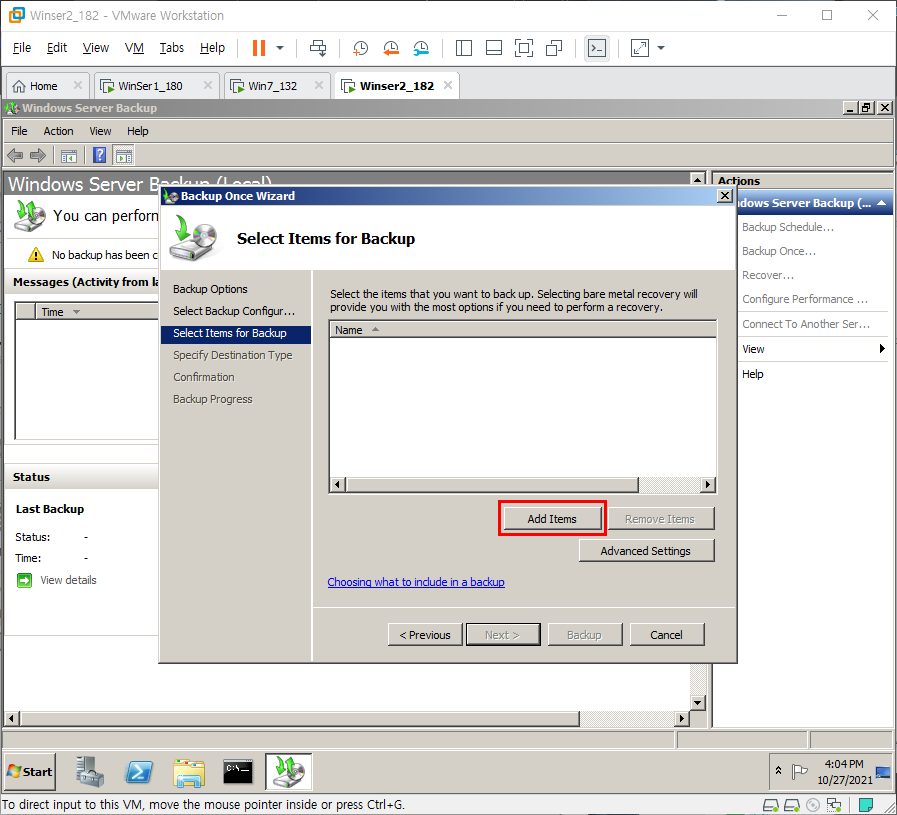
Task: Open Server Manager from taskbar
Action: click(90, 772)
